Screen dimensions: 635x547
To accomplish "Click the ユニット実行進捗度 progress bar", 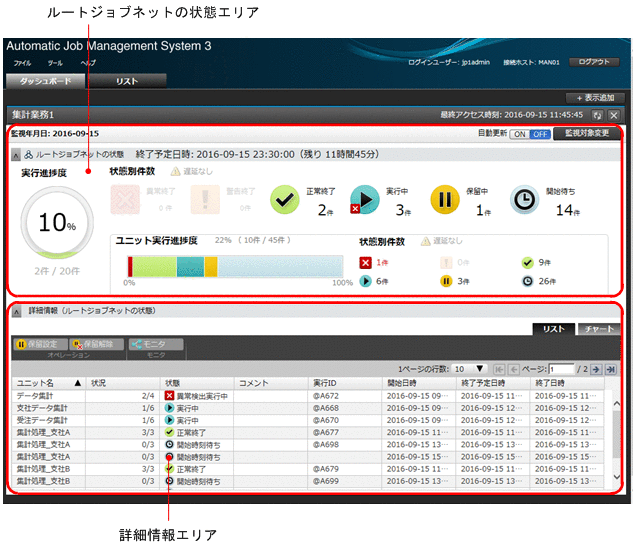I will pos(235,266).
